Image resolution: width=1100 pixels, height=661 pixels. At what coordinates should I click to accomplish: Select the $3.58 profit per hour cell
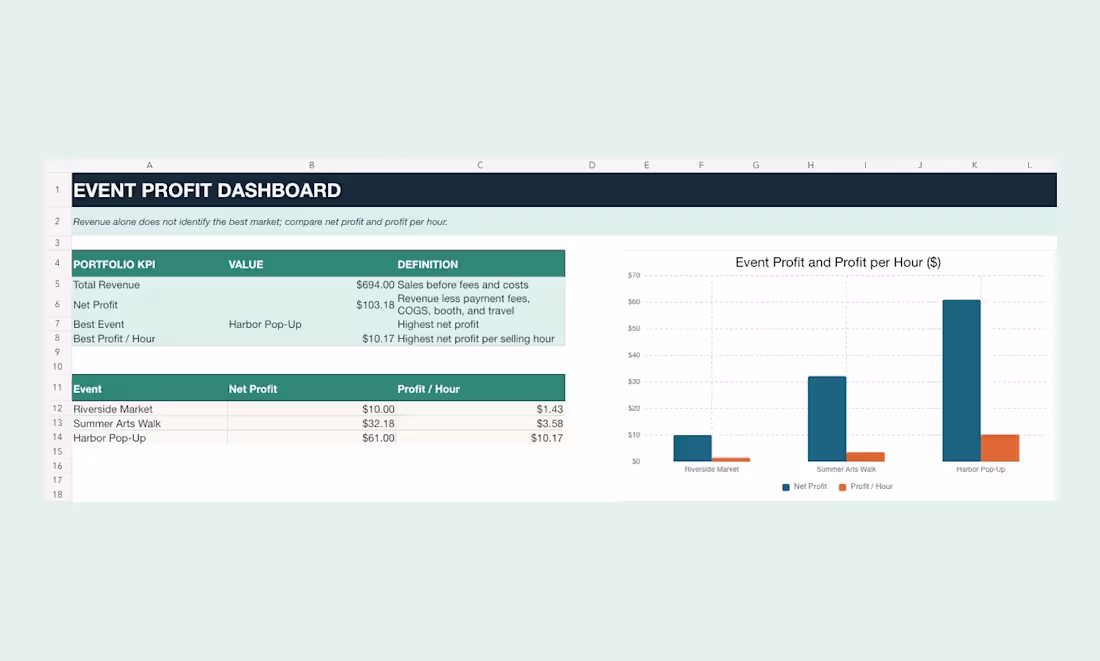[481, 423]
